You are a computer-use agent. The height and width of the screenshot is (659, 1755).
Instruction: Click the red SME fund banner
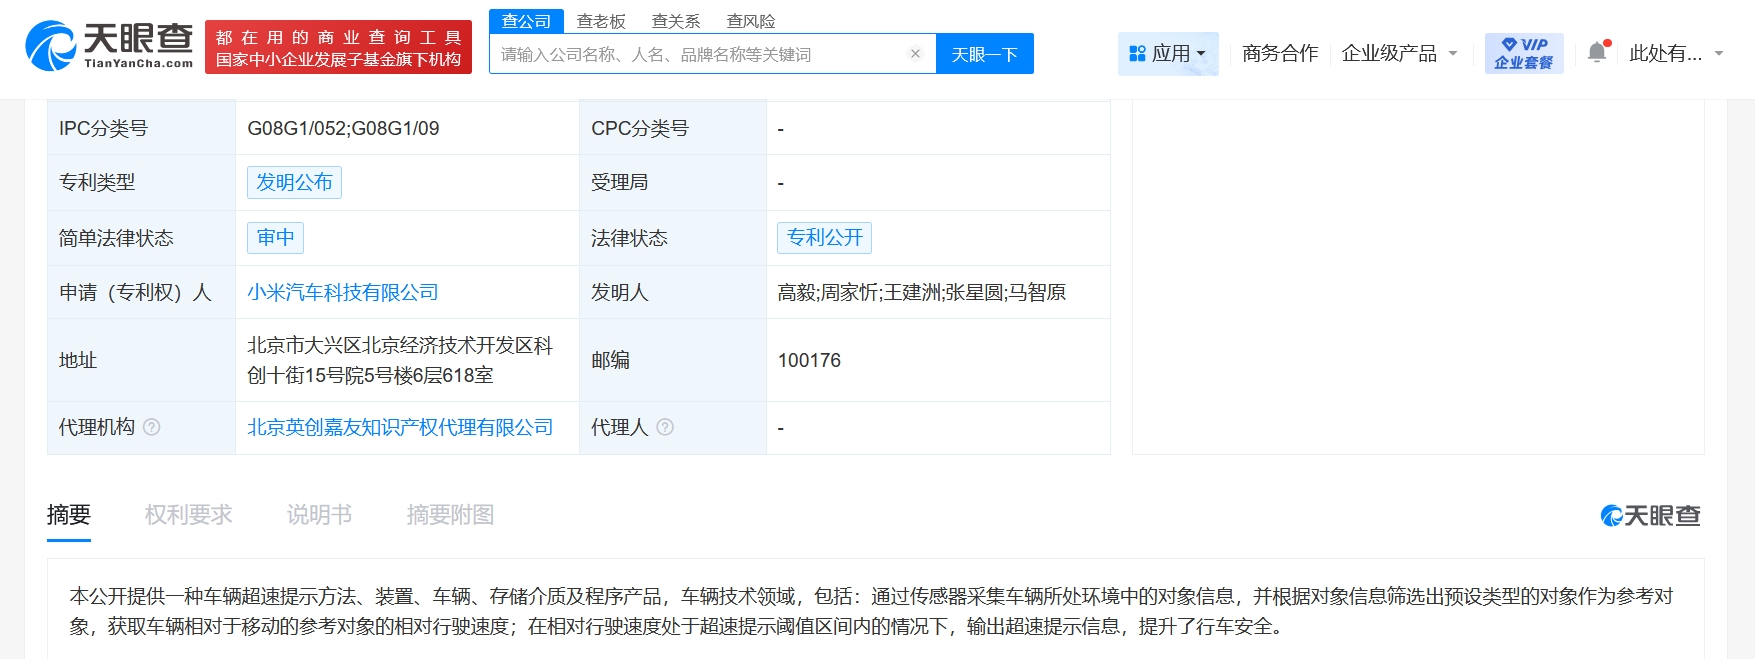click(338, 48)
